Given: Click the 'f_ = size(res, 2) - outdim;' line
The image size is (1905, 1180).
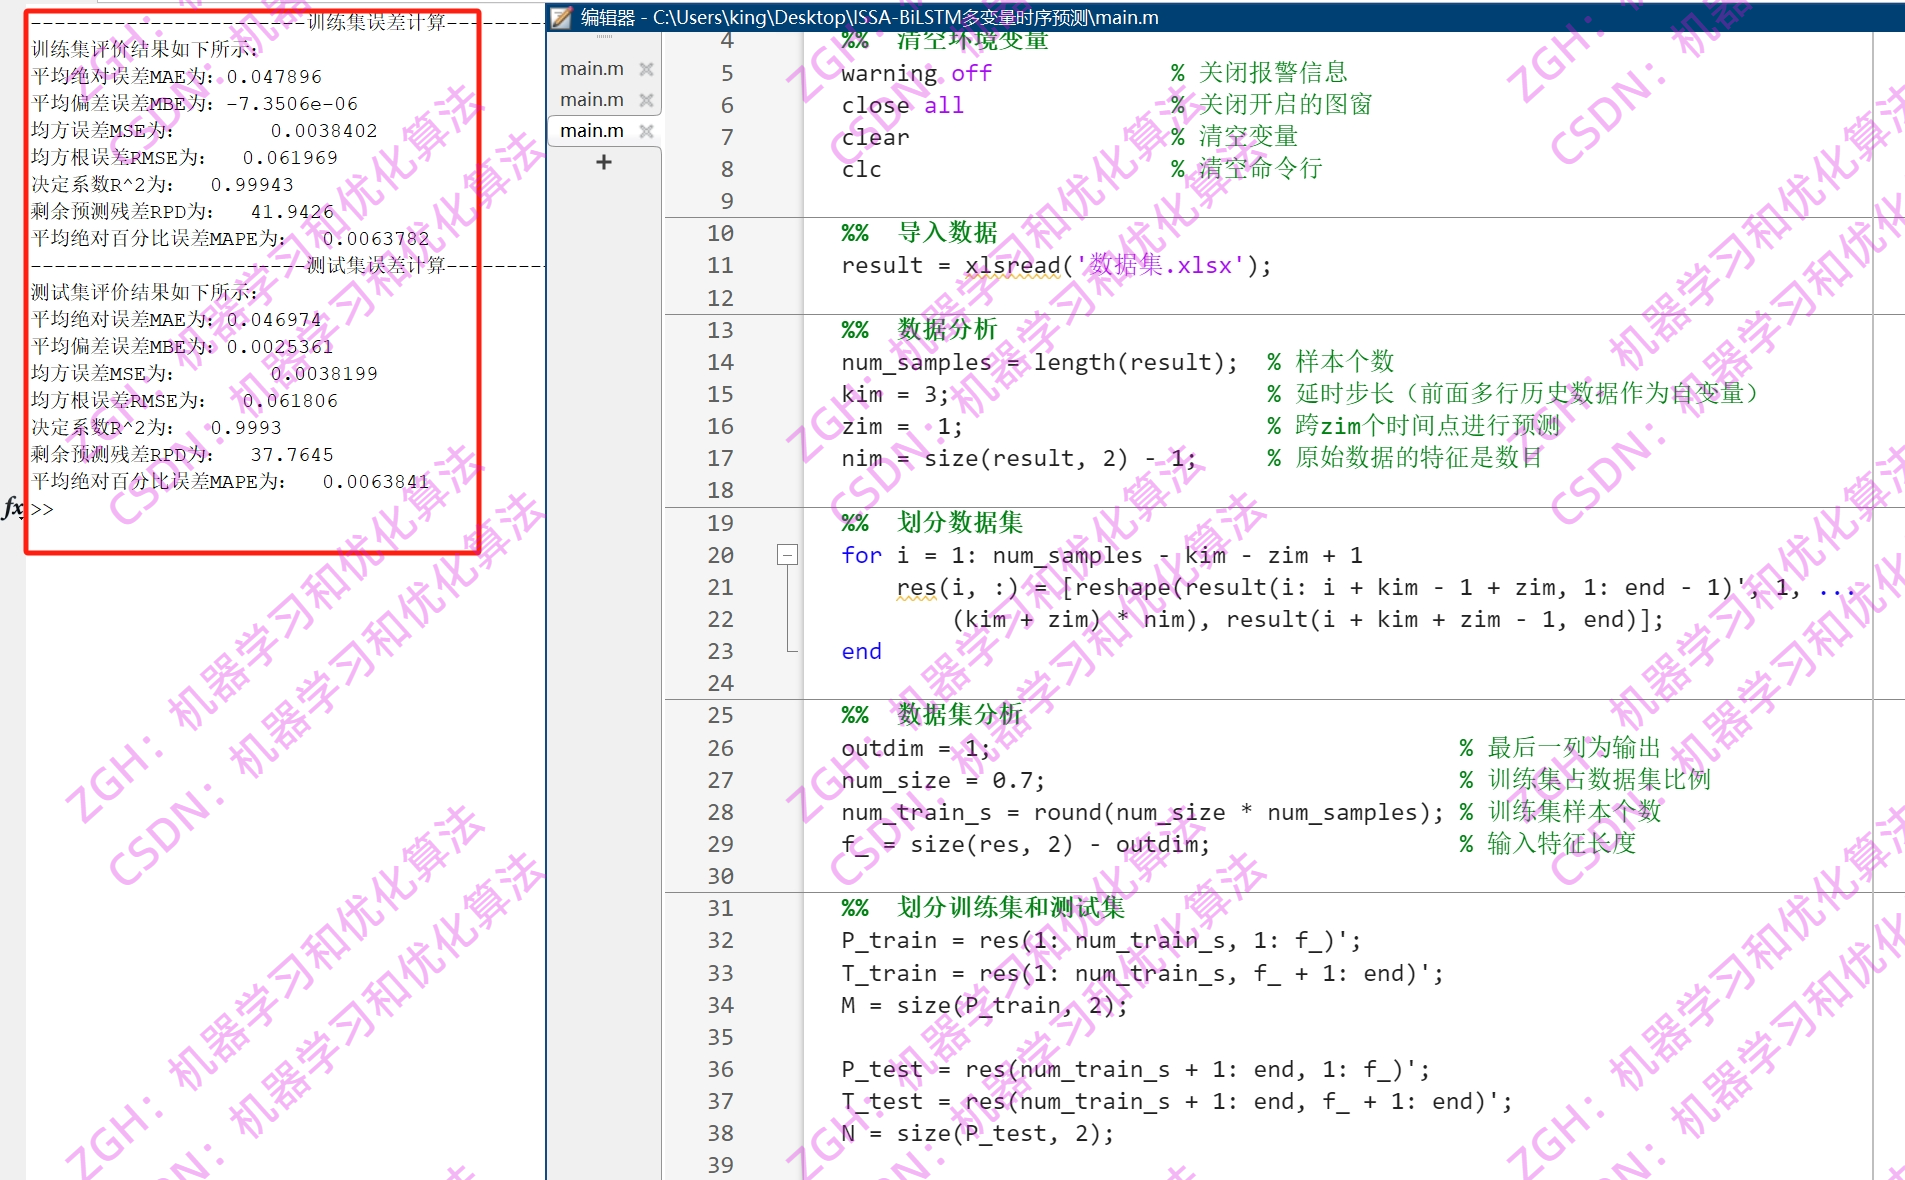Looking at the screenshot, I should 1025,844.
